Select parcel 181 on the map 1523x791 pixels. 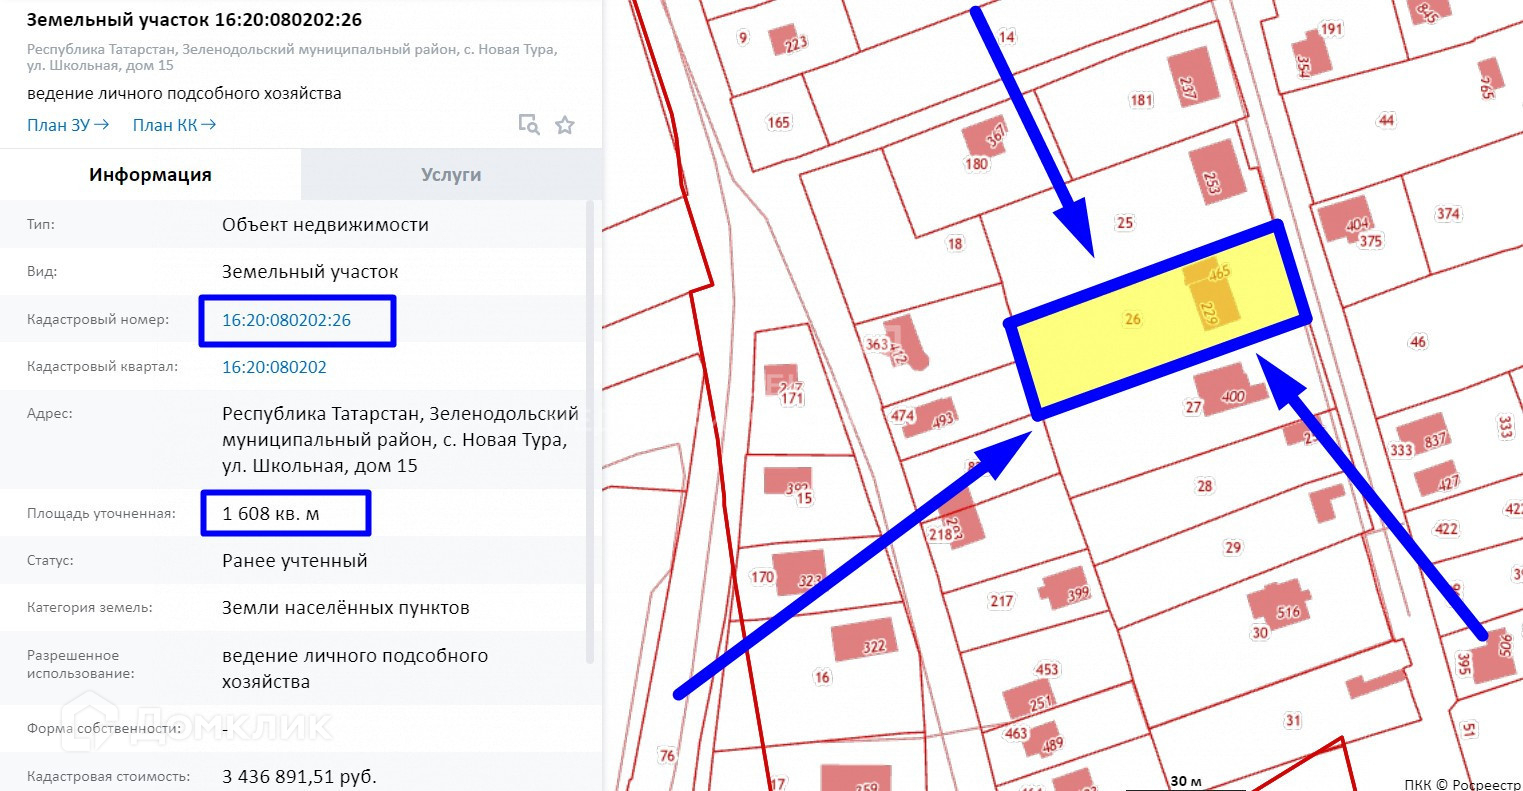click(1142, 100)
